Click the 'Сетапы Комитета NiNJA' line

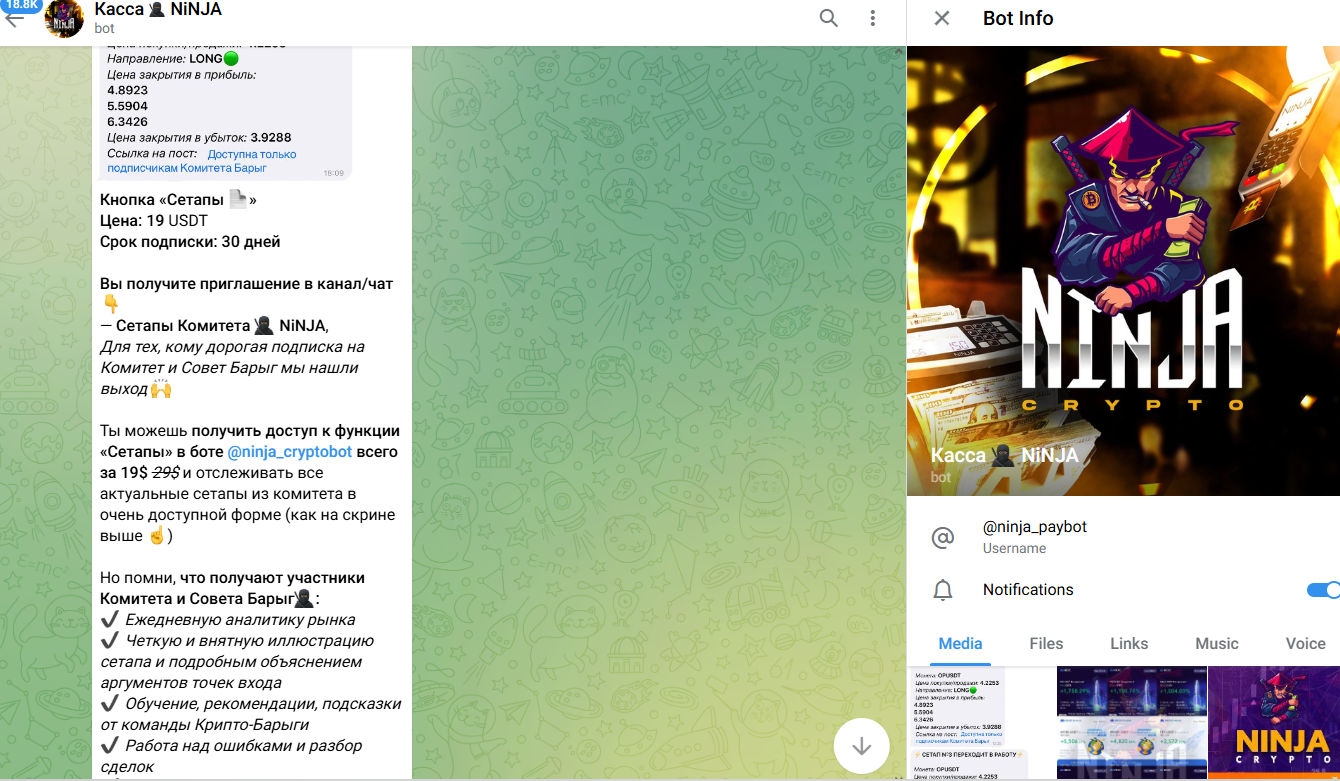(x=214, y=326)
